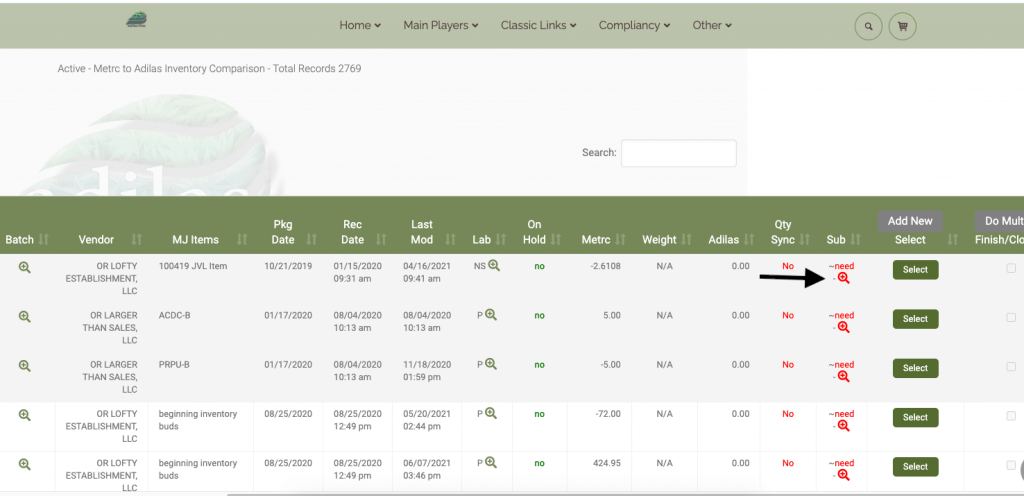The height and width of the screenshot is (496, 1024).
Task: Click the '~need' link in ACDC-B row
Action: pos(842,315)
